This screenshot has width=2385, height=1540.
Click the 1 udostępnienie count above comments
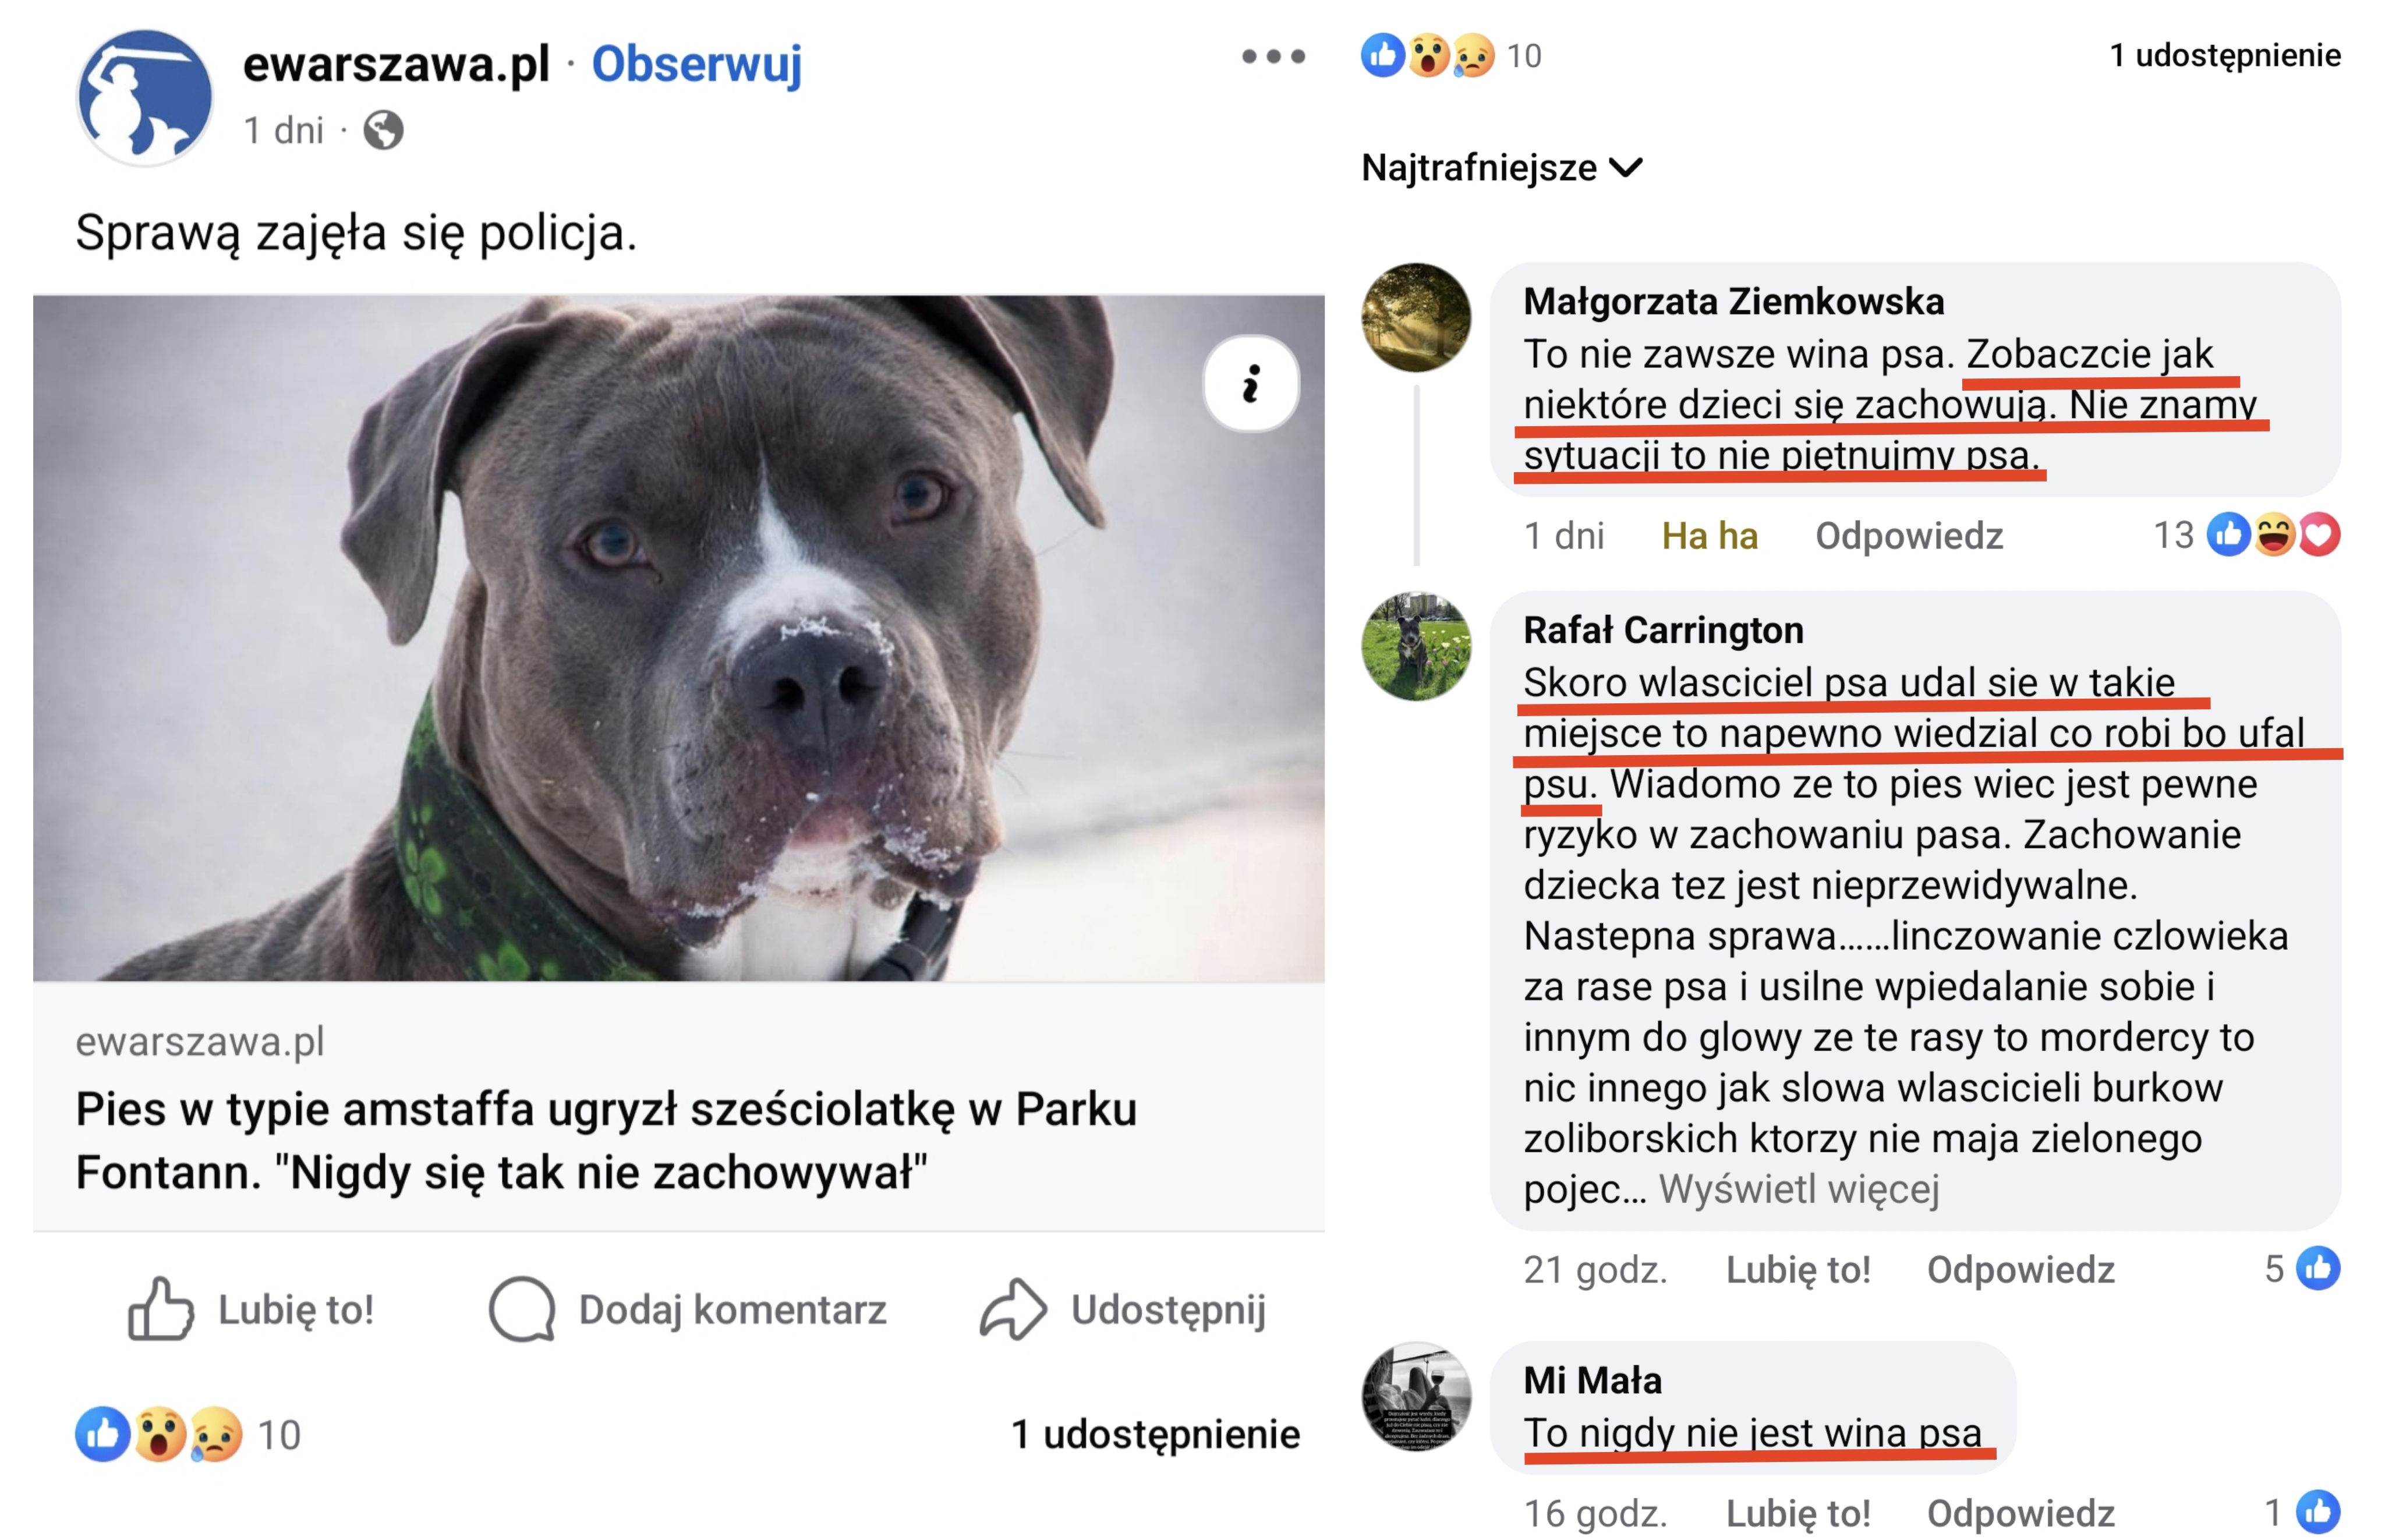click(x=2224, y=56)
